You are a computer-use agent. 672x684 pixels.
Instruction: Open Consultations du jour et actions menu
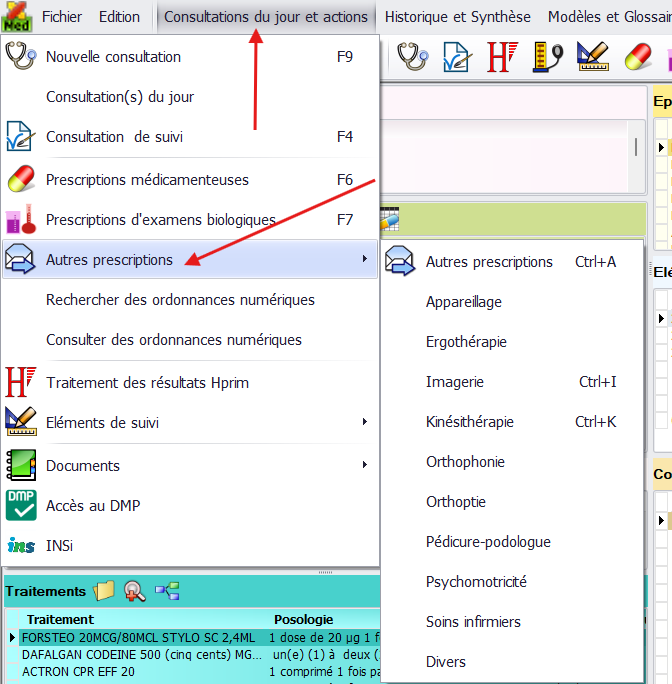pos(266,17)
